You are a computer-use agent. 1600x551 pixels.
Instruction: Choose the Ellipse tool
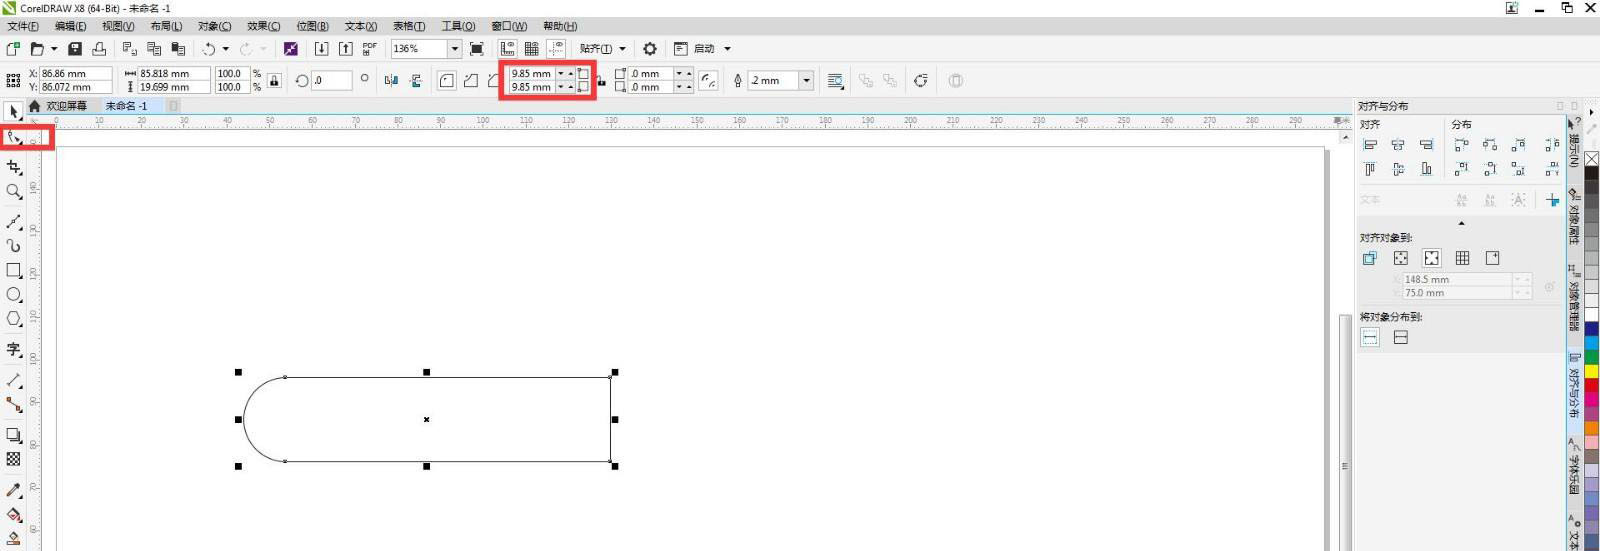pyautogui.click(x=14, y=294)
